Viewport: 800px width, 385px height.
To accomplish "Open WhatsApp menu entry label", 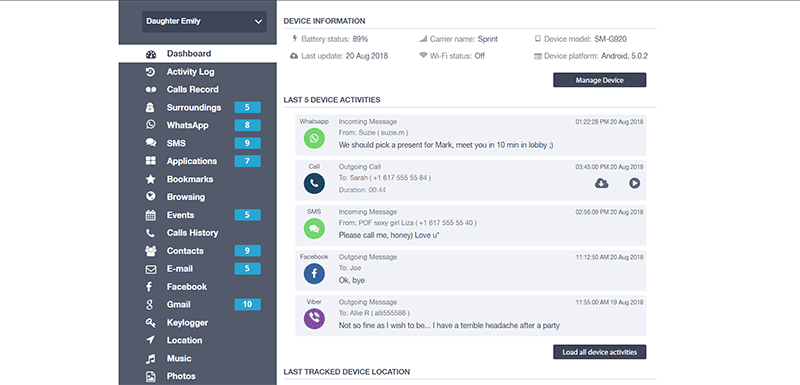I will (187, 125).
